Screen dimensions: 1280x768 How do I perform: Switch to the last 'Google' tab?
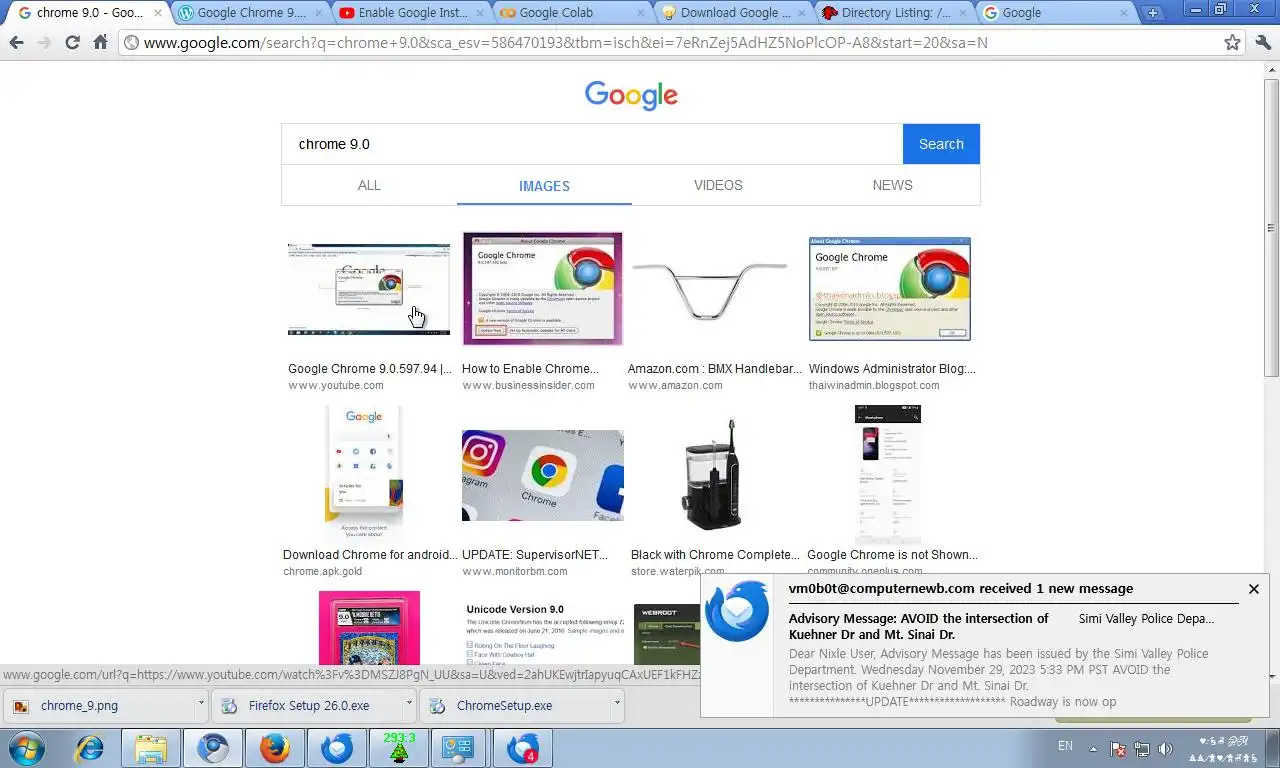coord(1056,13)
